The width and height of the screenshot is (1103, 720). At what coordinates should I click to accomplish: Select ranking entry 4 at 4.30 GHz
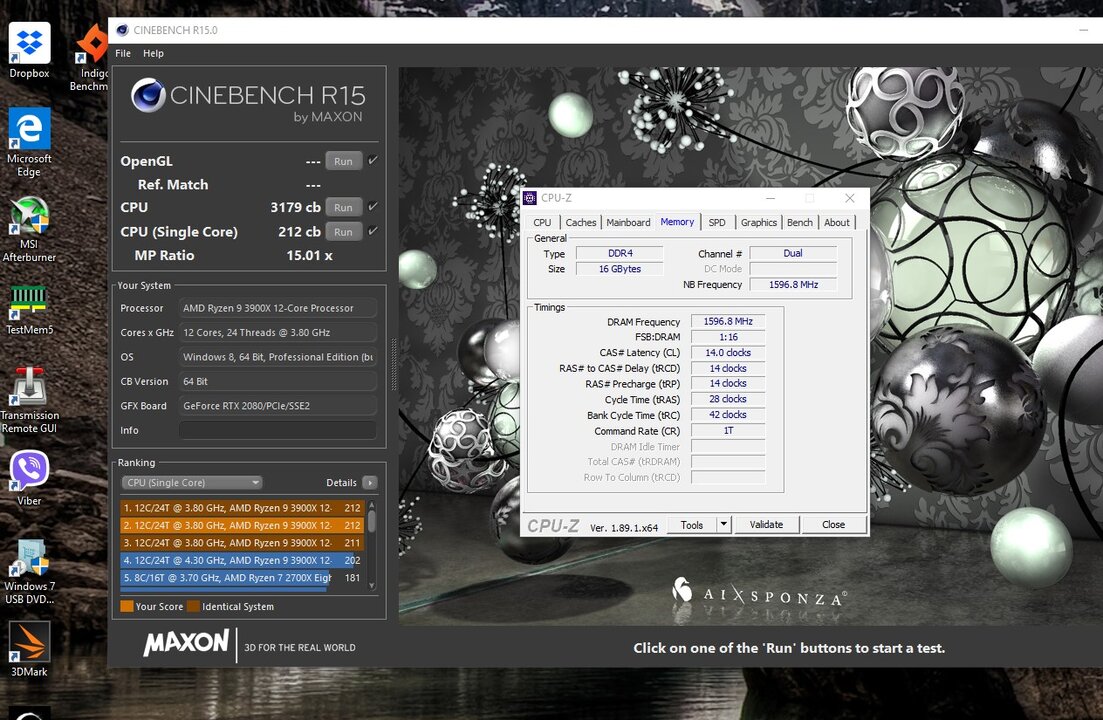pos(242,560)
